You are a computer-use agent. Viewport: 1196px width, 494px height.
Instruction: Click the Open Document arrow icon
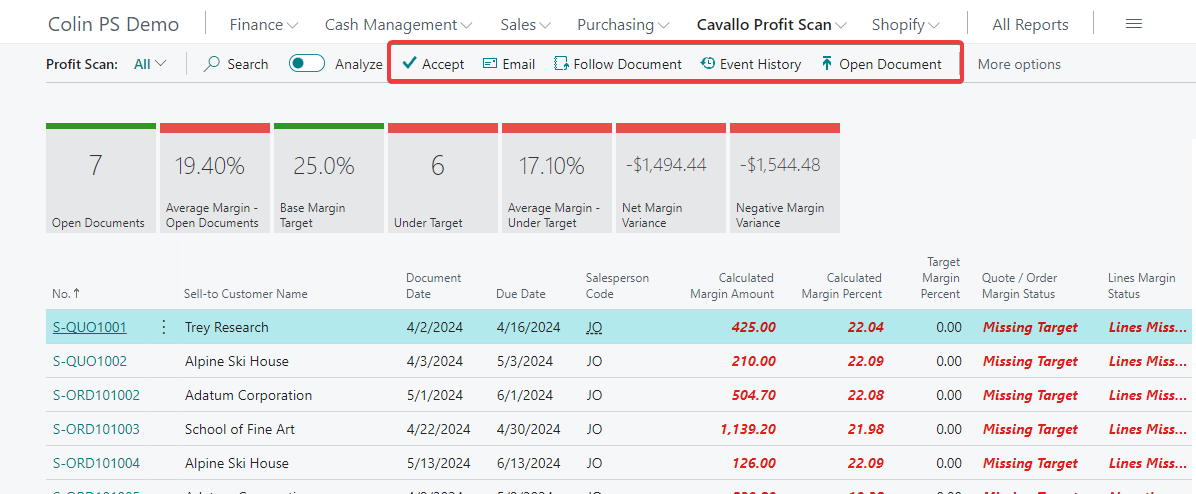point(826,64)
